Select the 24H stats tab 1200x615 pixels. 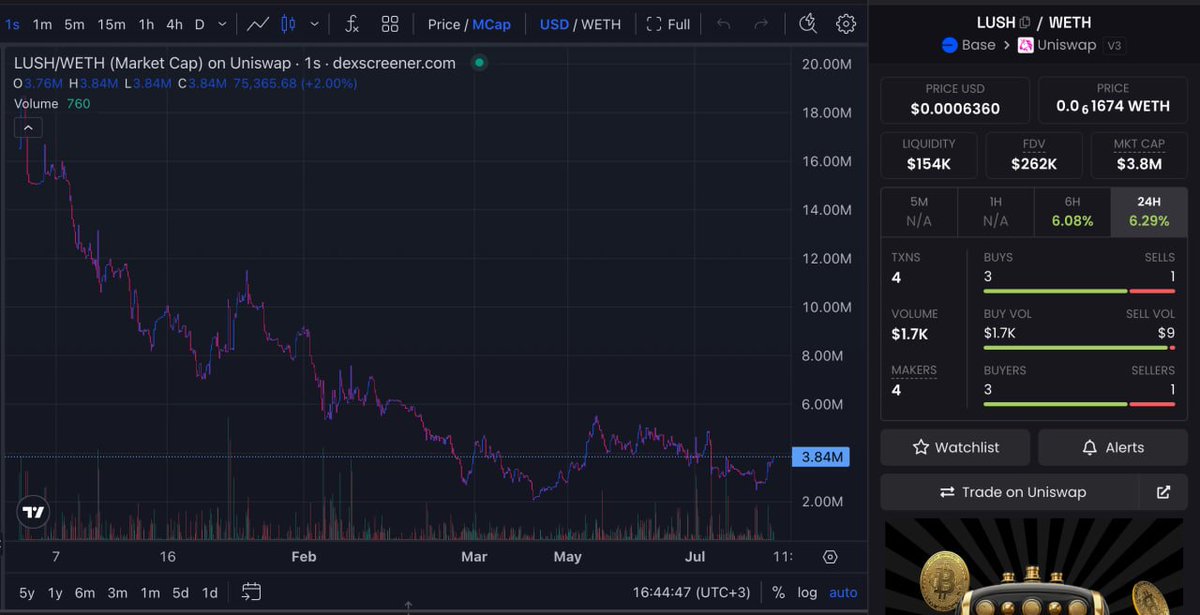(1149, 211)
